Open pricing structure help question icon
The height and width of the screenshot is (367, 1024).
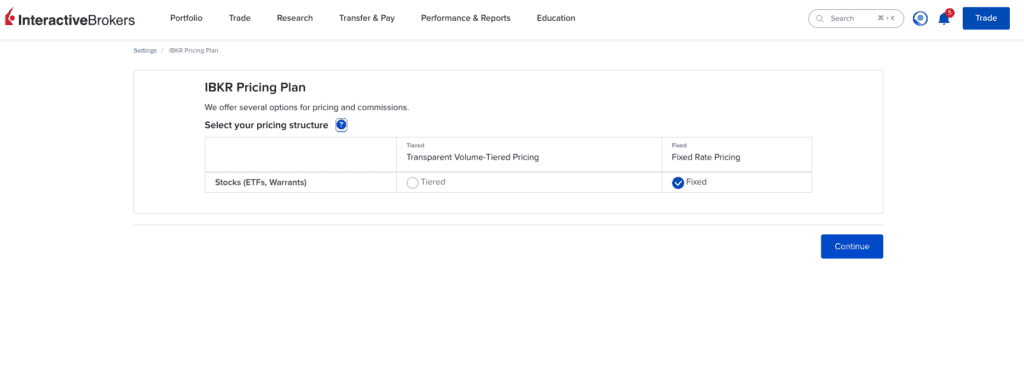(341, 125)
